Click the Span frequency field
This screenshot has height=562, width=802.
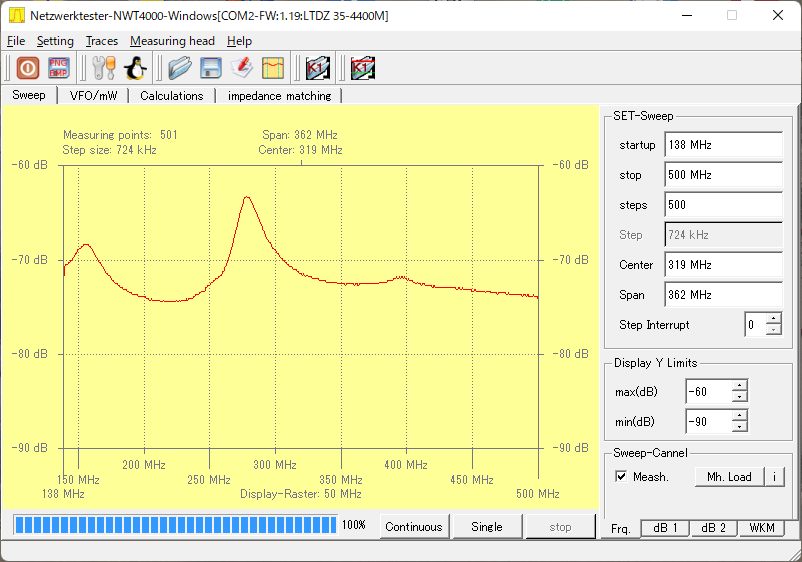724,295
